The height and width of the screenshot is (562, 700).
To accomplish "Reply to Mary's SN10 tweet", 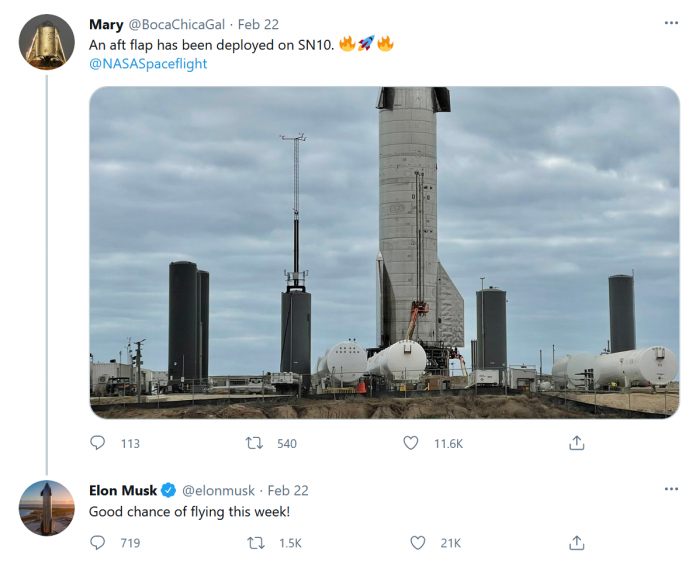I will (x=98, y=443).
